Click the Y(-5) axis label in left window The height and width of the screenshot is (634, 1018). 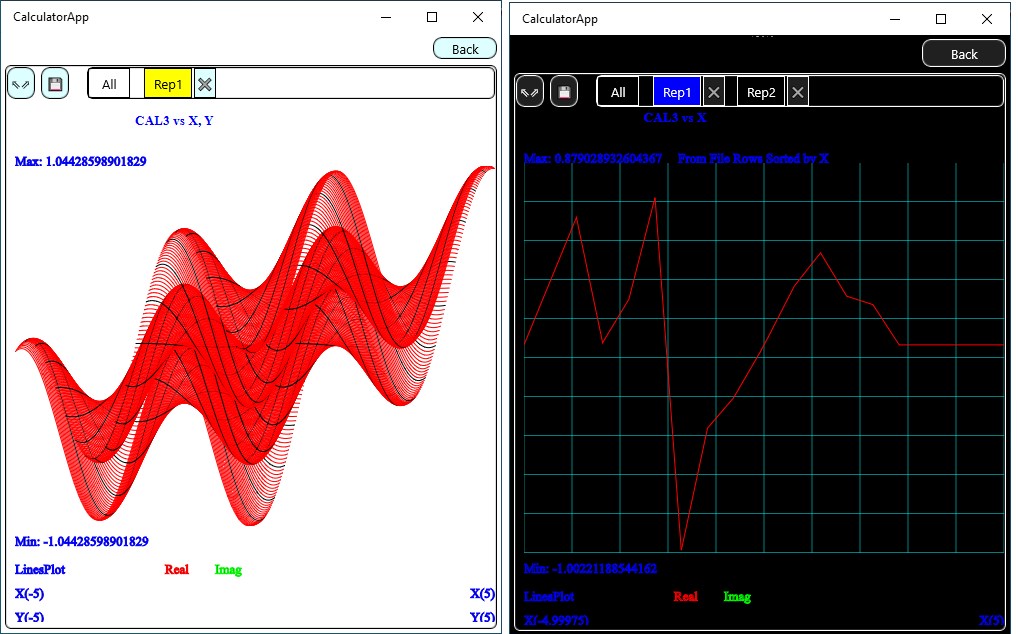pos(30,616)
